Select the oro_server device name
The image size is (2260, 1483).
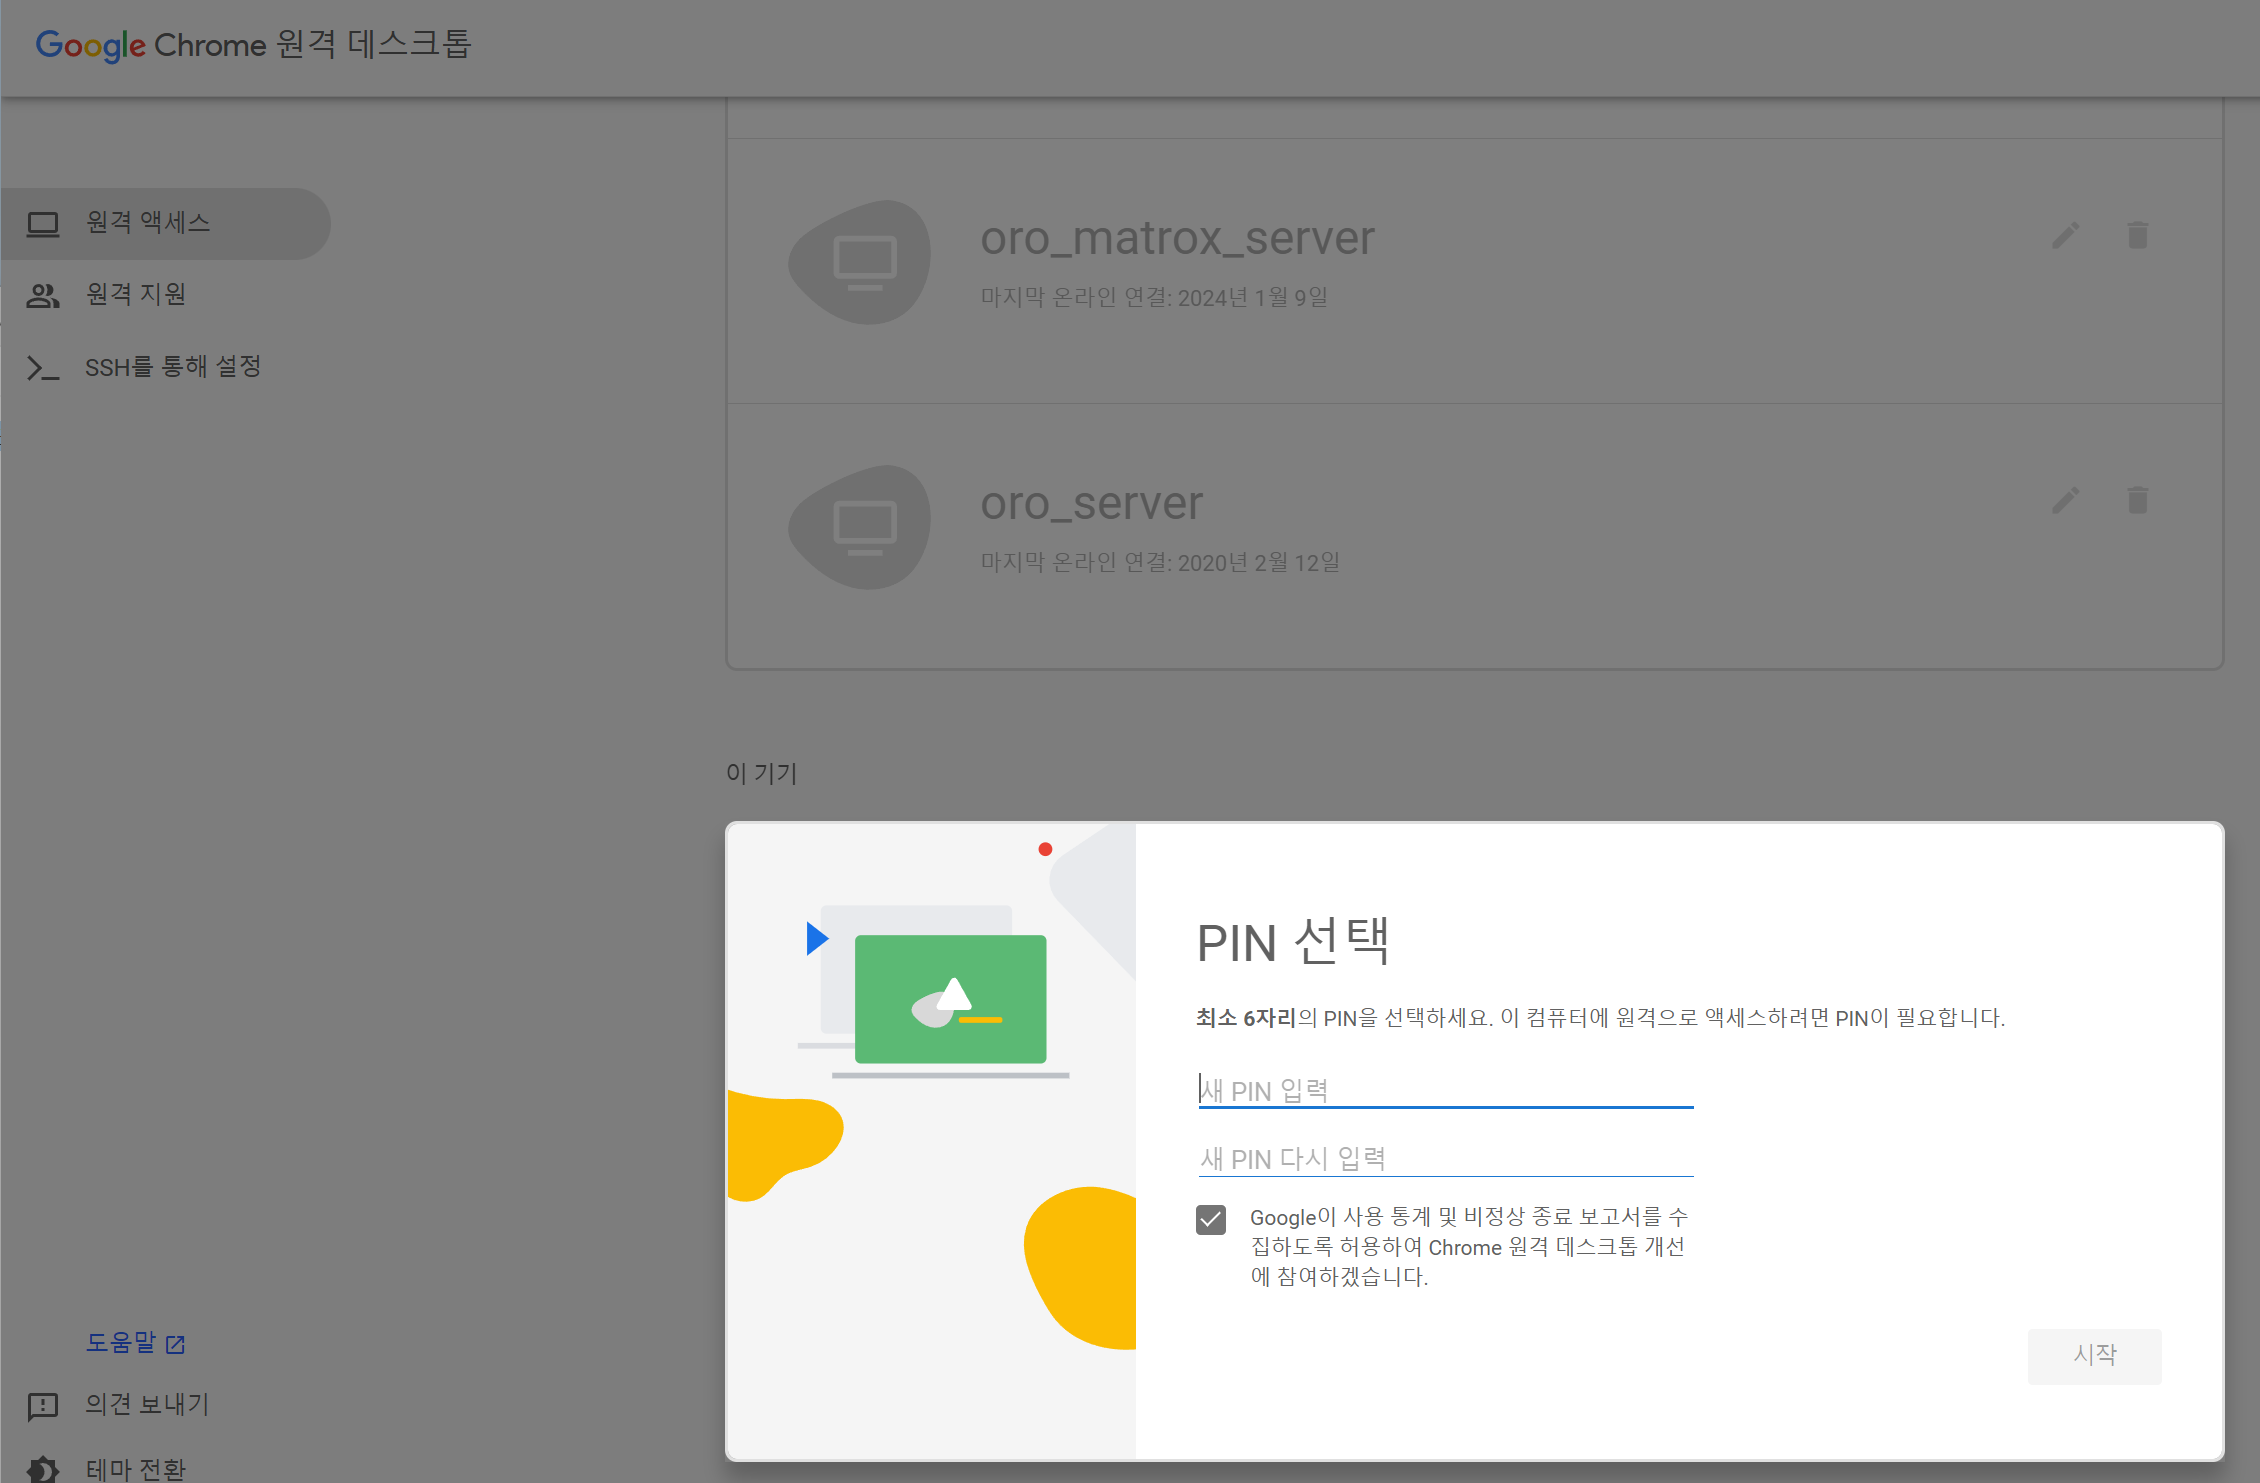click(1091, 503)
